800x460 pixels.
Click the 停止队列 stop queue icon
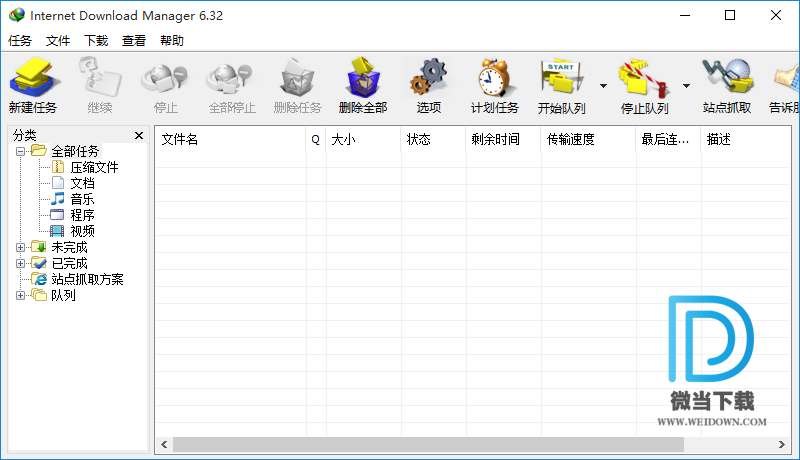(644, 78)
